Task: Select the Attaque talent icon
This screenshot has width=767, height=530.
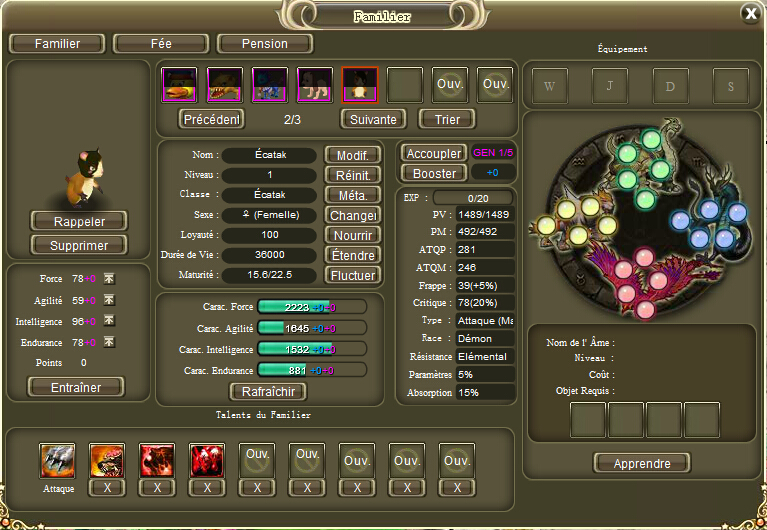Action: pyautogui.click(x=57, y=460)
